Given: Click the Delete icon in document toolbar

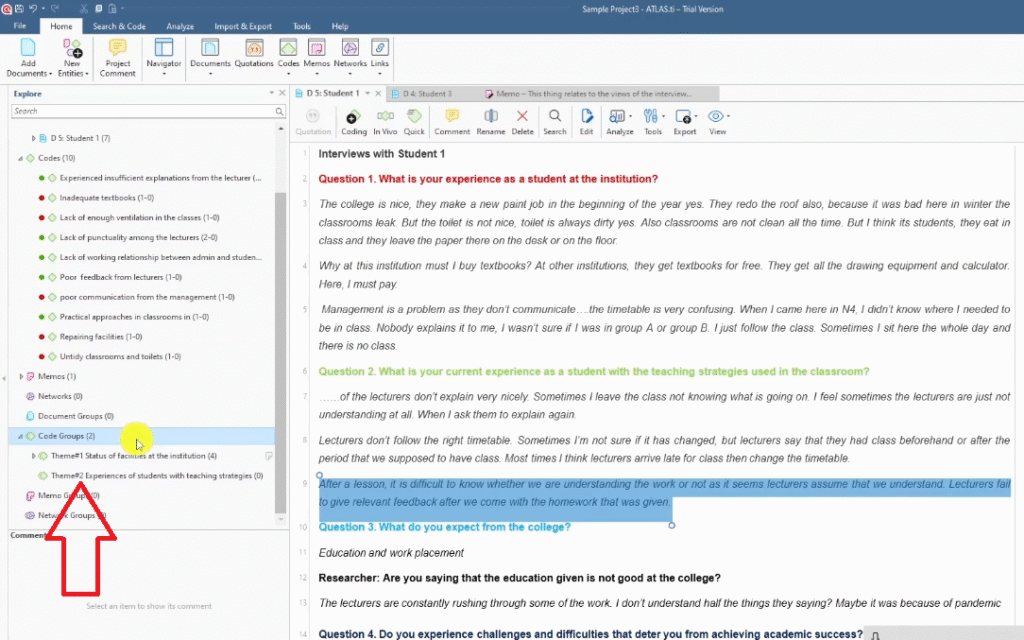Looking at the screenshot, I should (x=522, y=121).
